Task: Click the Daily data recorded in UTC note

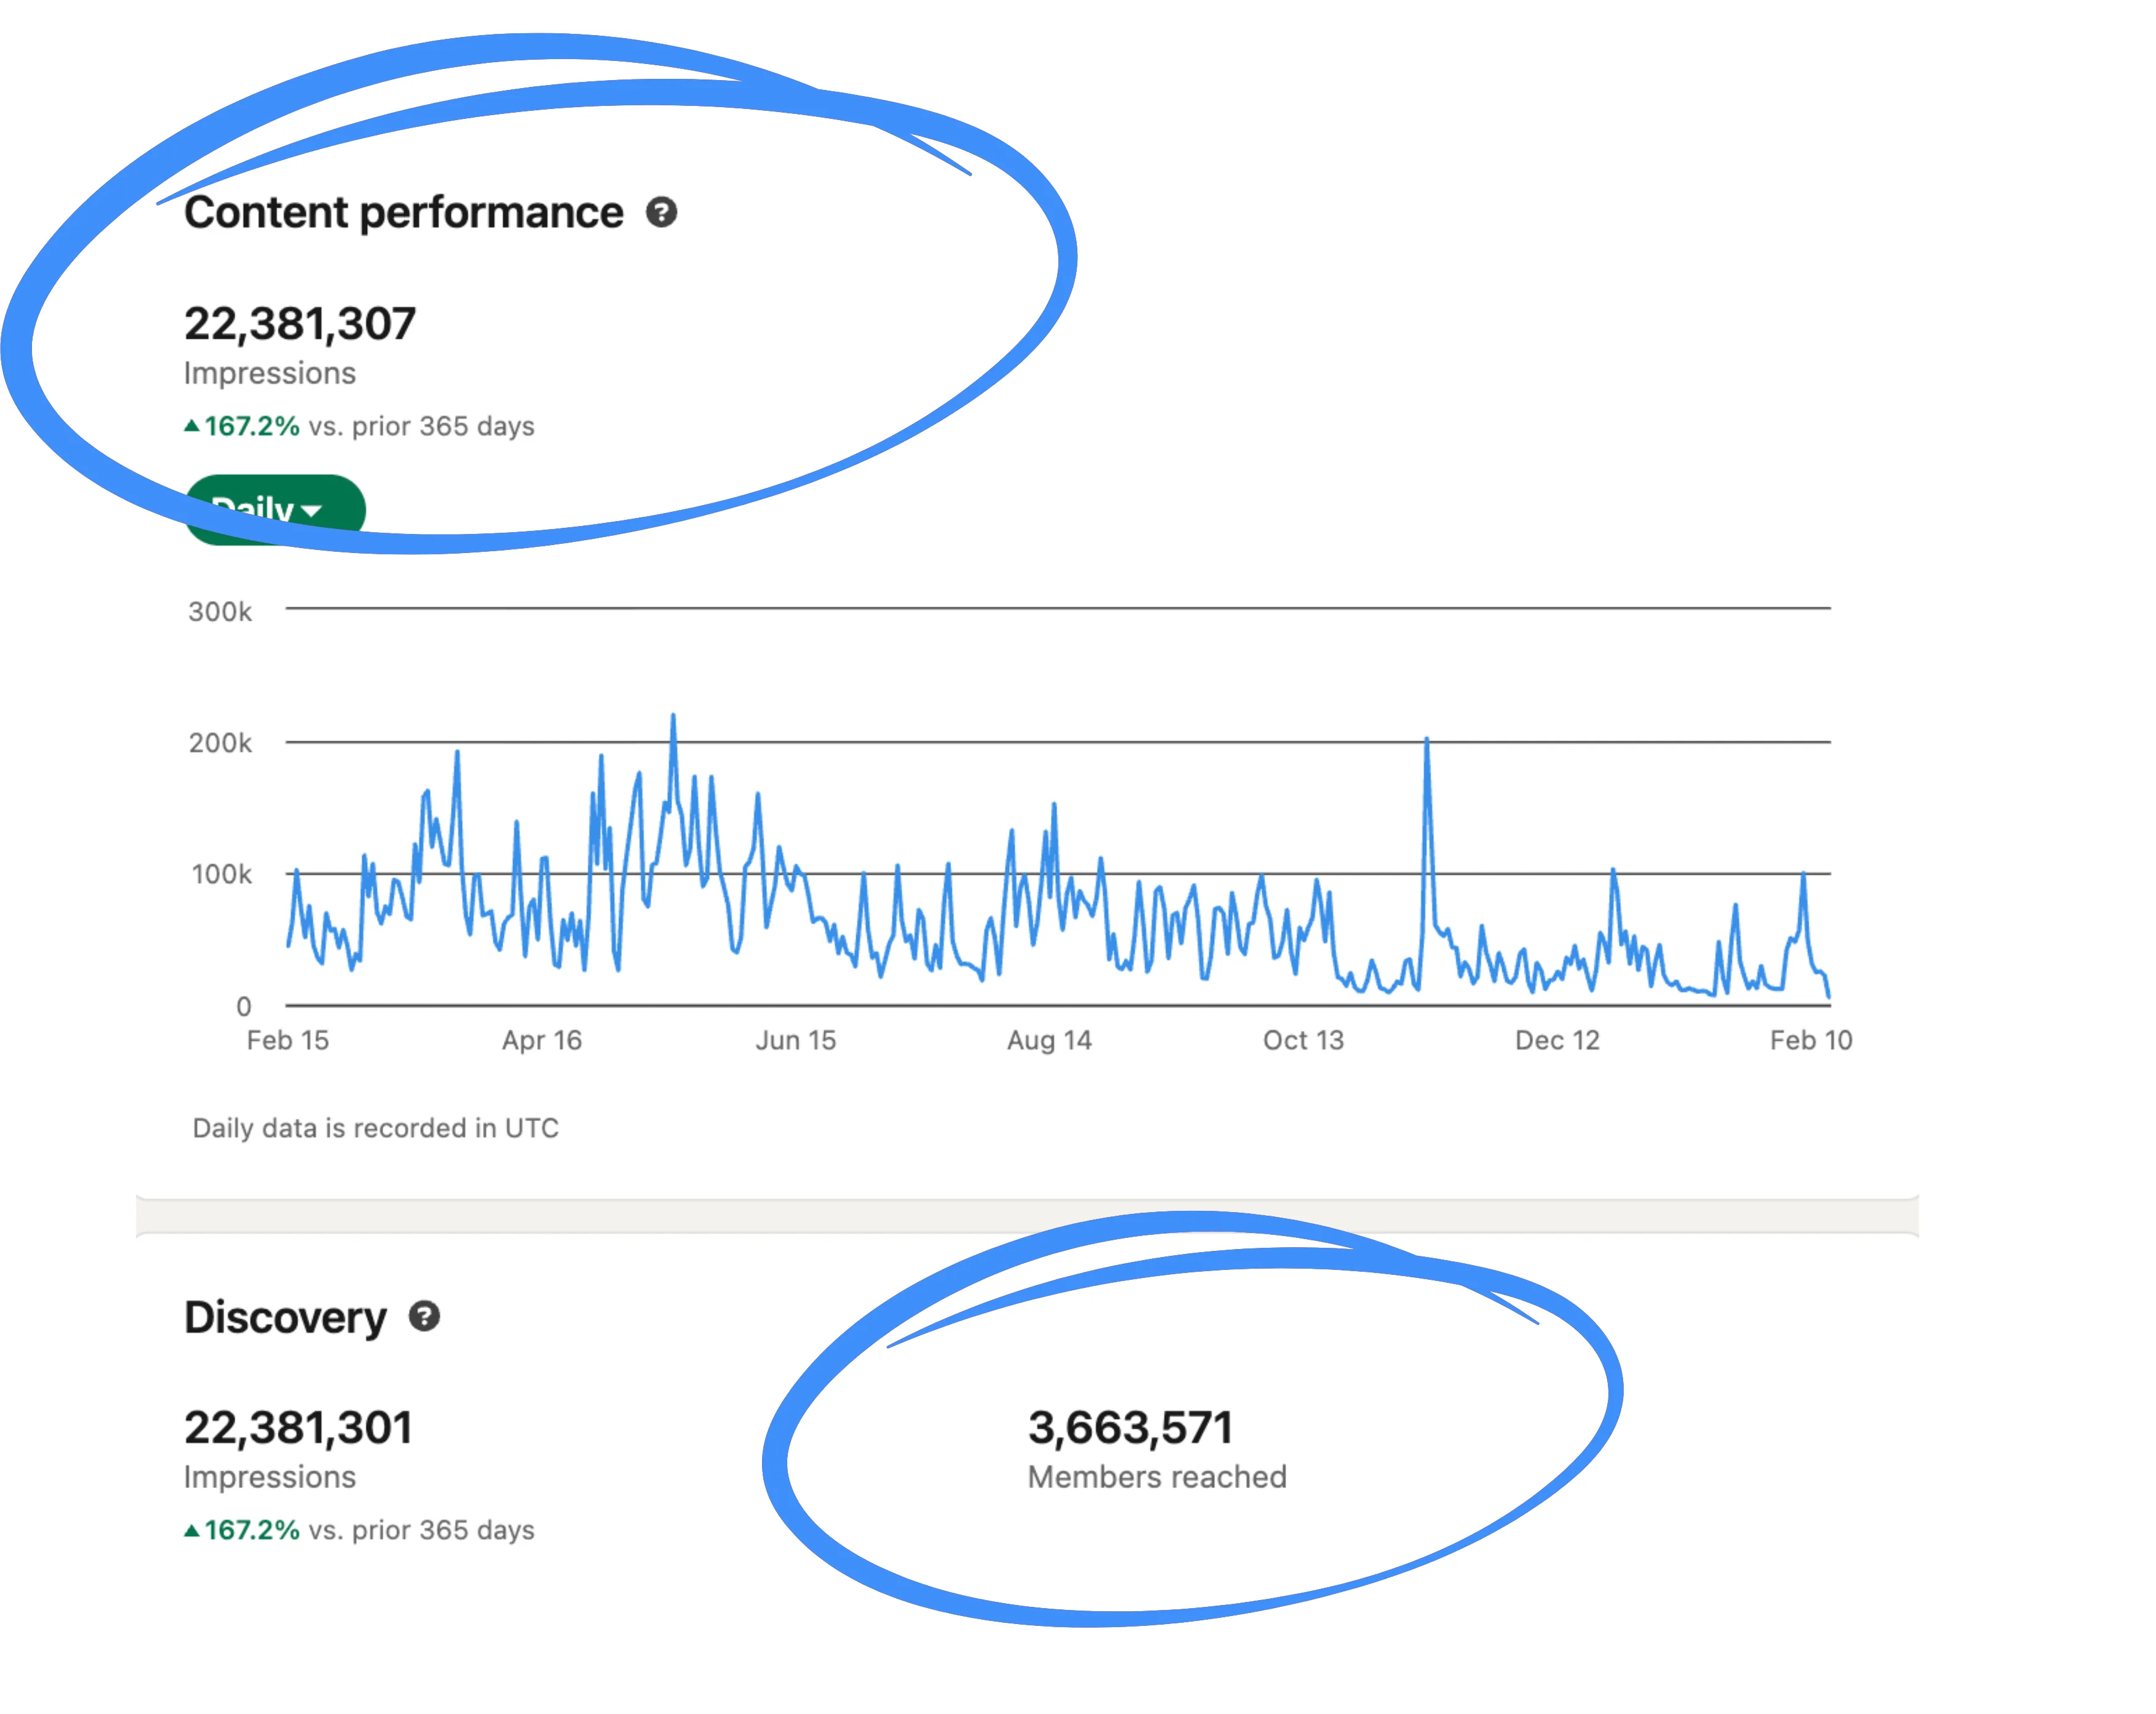Action: [x=375, y=1128]
